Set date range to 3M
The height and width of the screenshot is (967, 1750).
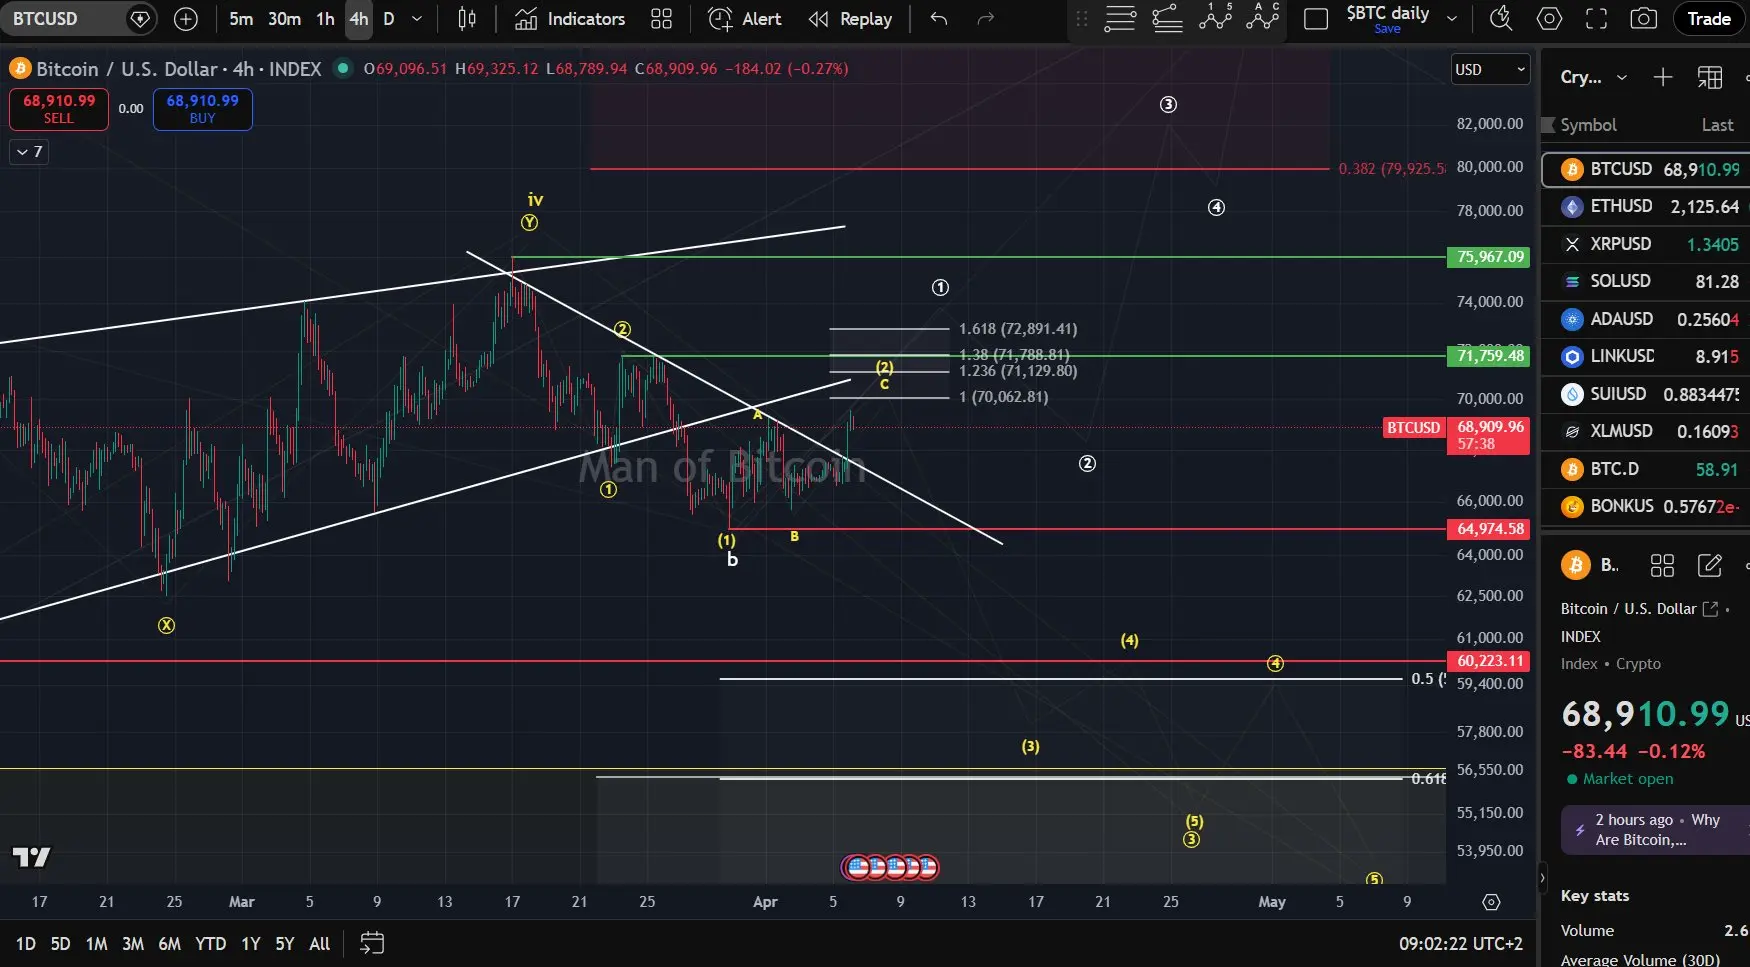(133, 944)
